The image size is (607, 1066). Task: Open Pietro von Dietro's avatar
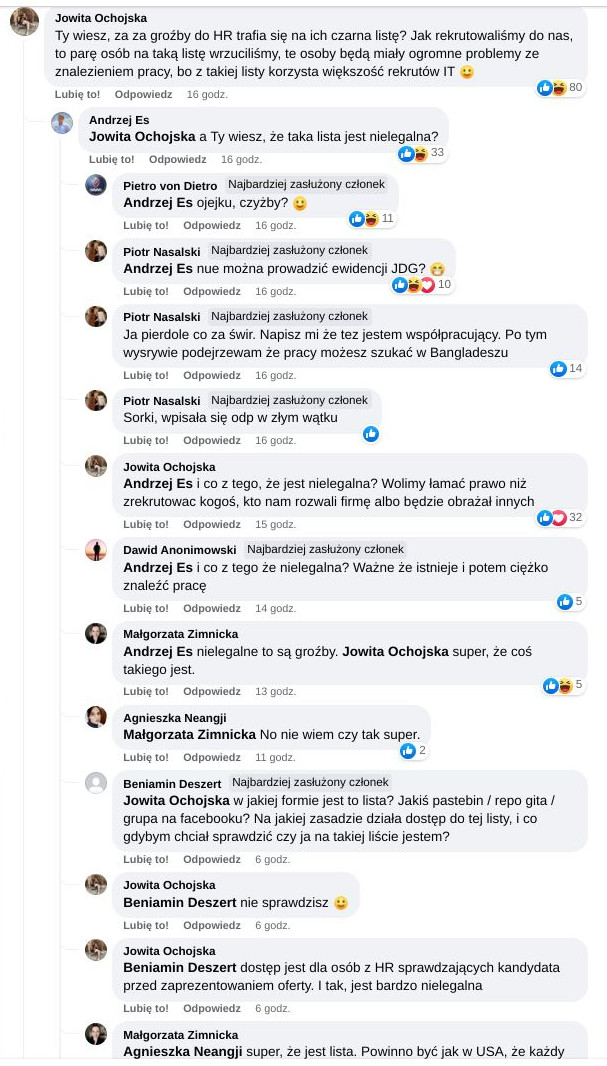tap(96, 185)
